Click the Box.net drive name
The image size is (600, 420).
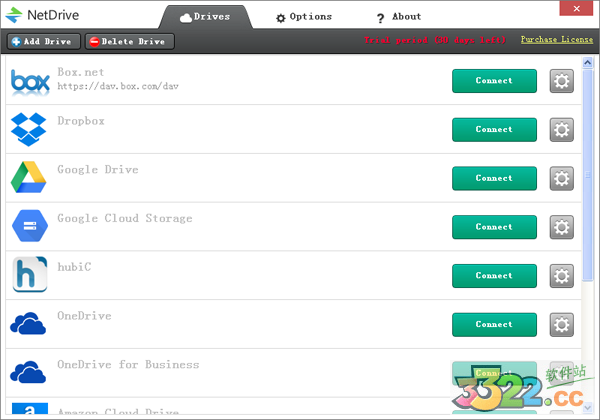pos(81,72)
